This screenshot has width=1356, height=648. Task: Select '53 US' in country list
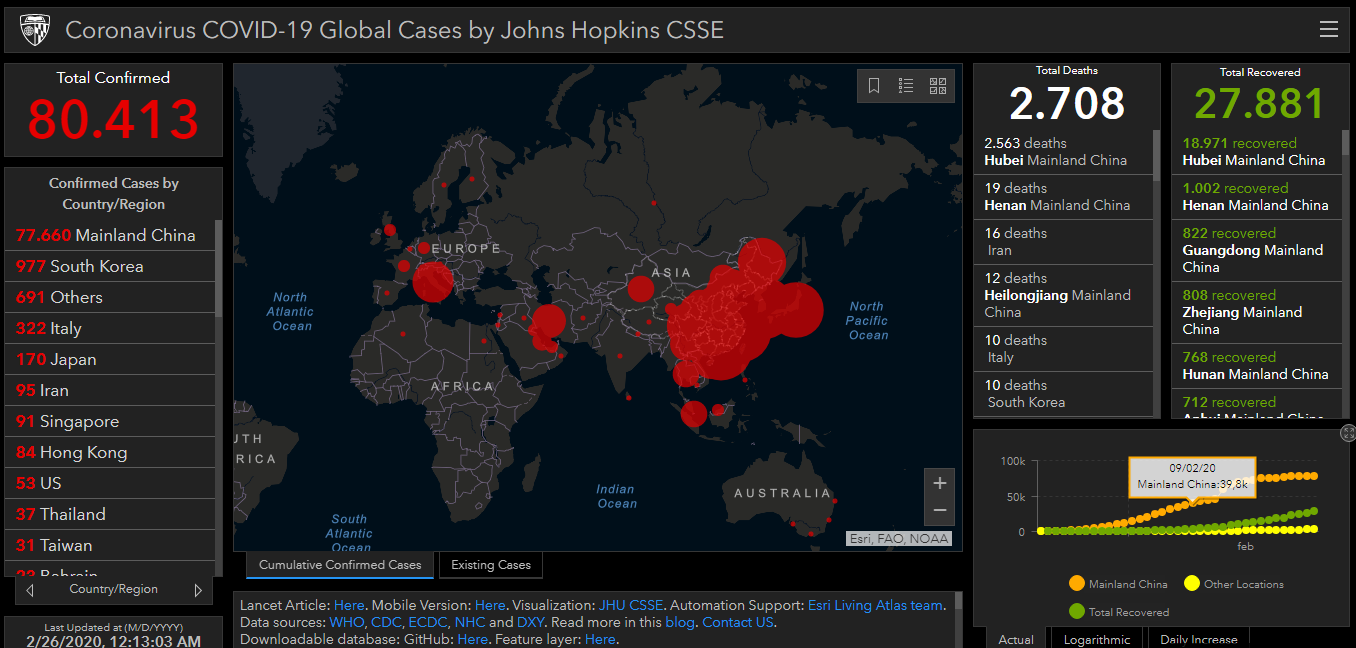(x=110, y=483)
